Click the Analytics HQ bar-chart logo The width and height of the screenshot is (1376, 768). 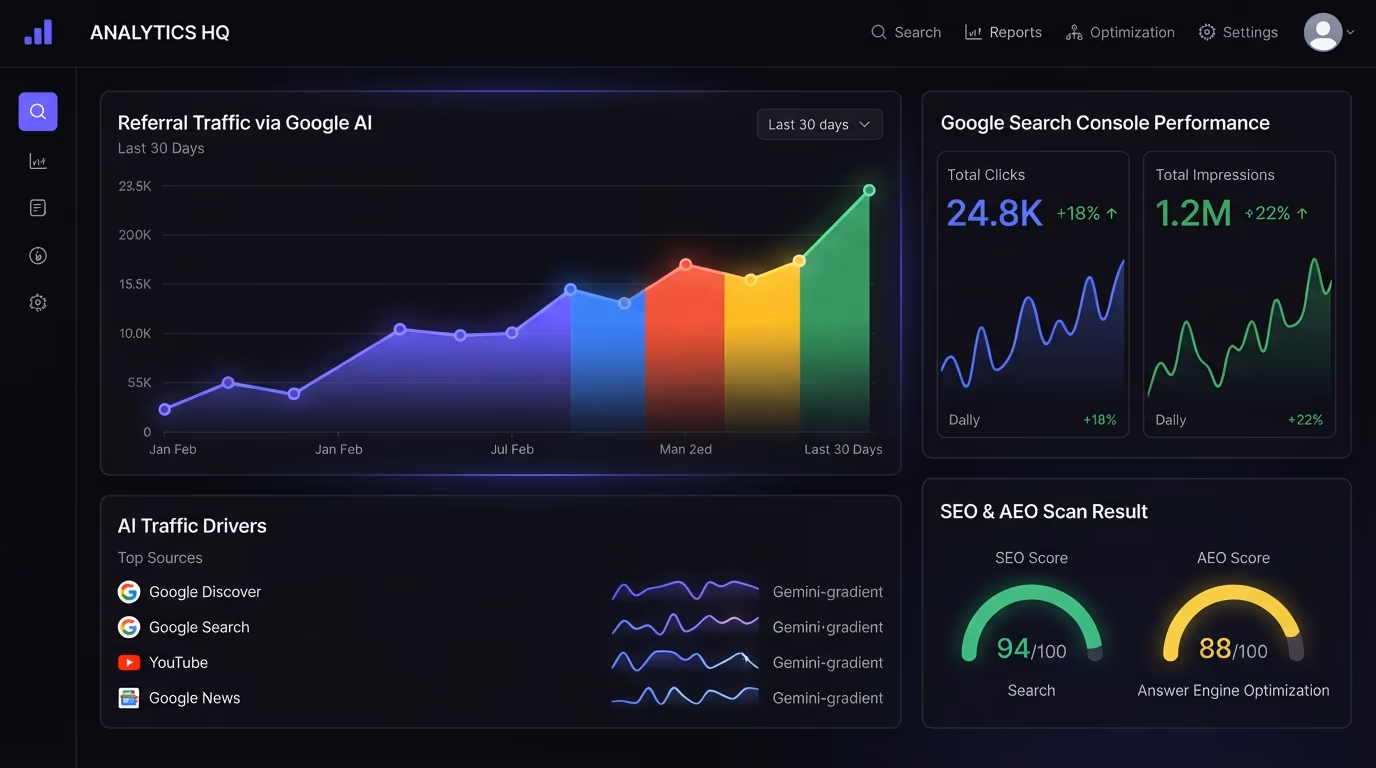(38, 32)
